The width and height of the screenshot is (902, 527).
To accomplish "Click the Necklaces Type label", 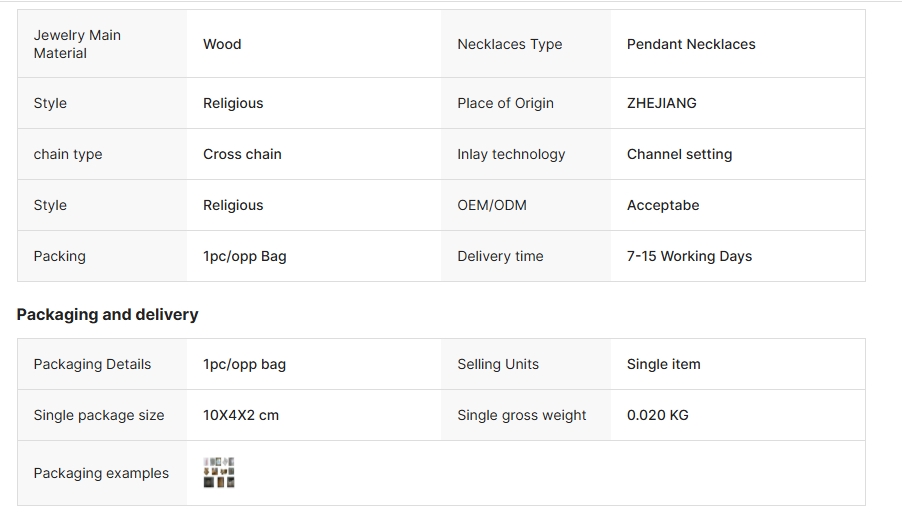I will (510, 44).
